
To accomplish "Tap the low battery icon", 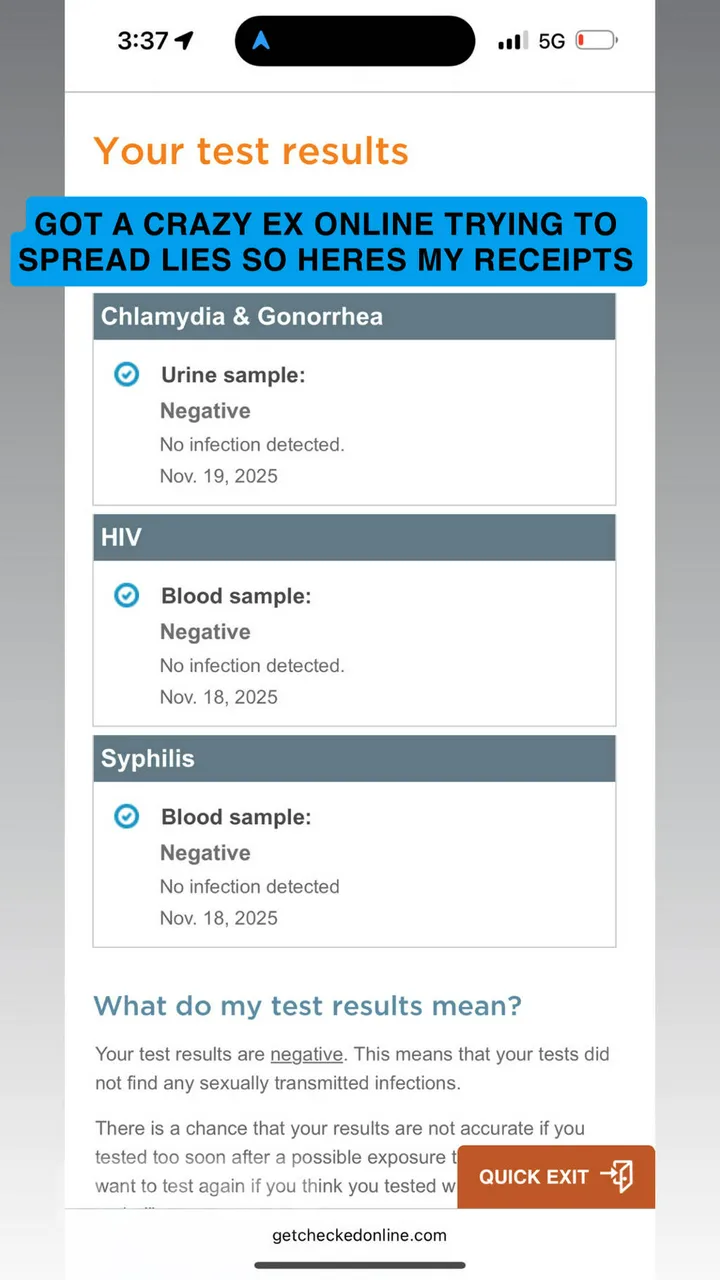I will tap(596, 41).
